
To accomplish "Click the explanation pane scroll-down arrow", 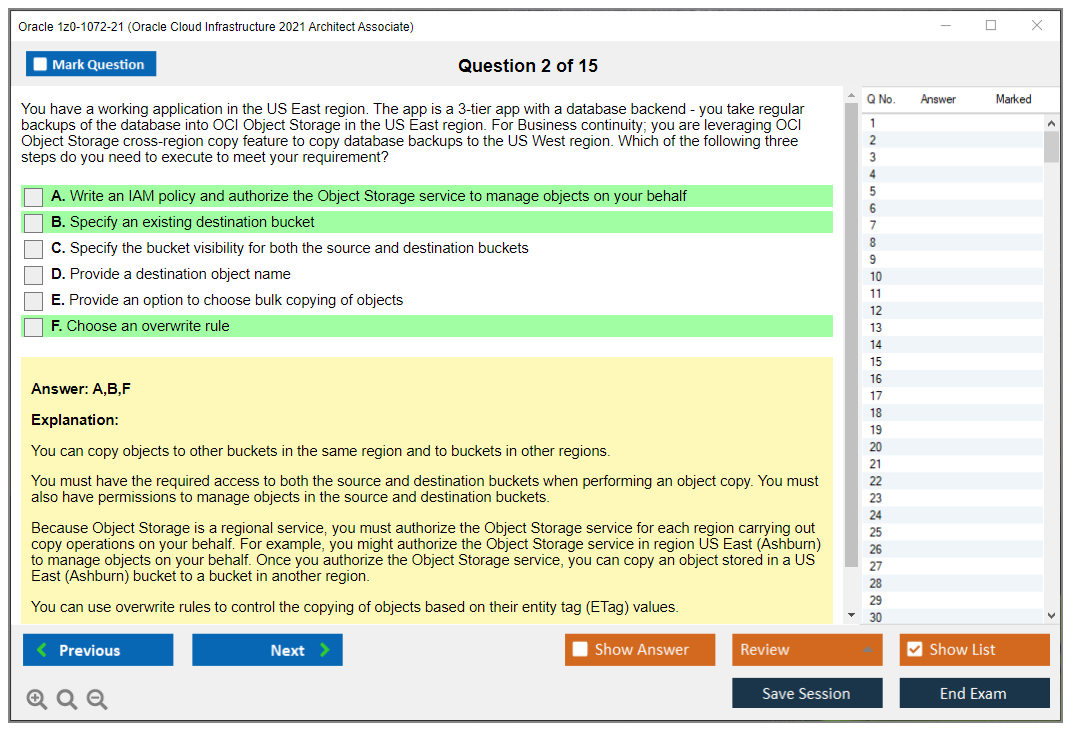I will click(851, 615).
